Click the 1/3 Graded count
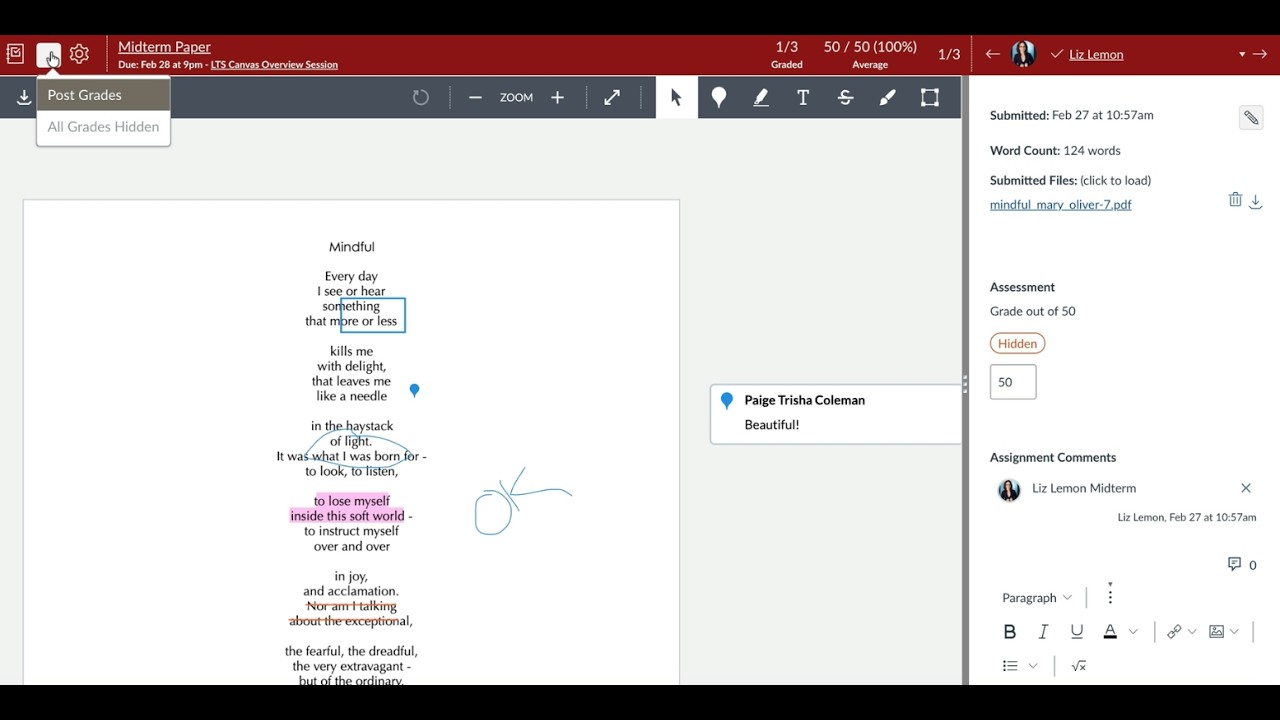Screen dimensions: 1280x720 787,55
